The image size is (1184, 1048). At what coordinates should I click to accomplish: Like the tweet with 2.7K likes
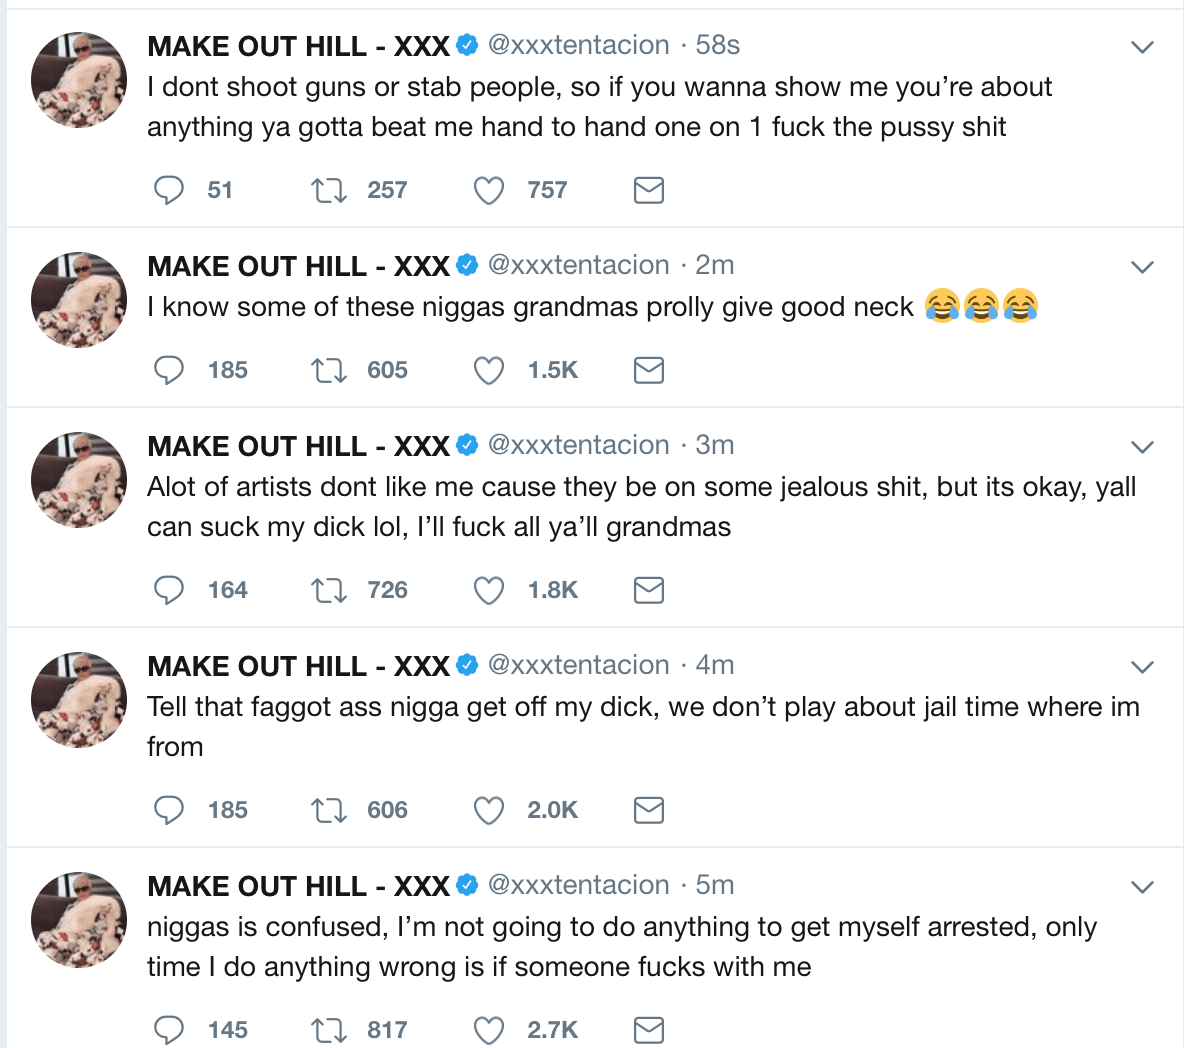click(488, 1029)
